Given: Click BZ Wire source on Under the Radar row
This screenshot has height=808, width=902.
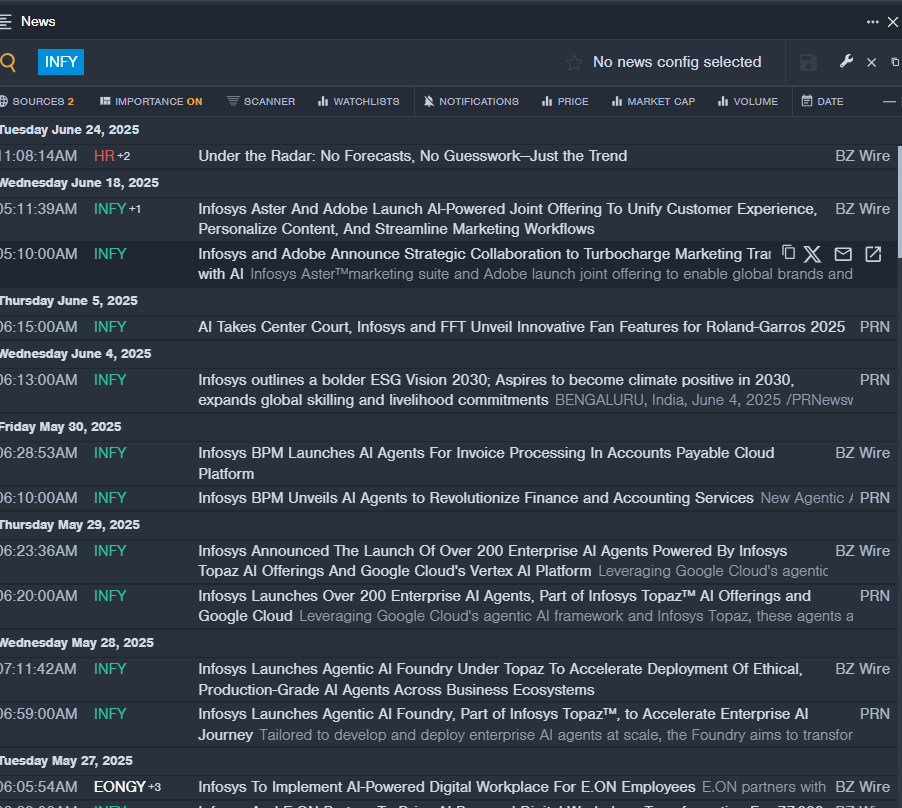Looking at the screenshot, I should [x=862, y=156].
